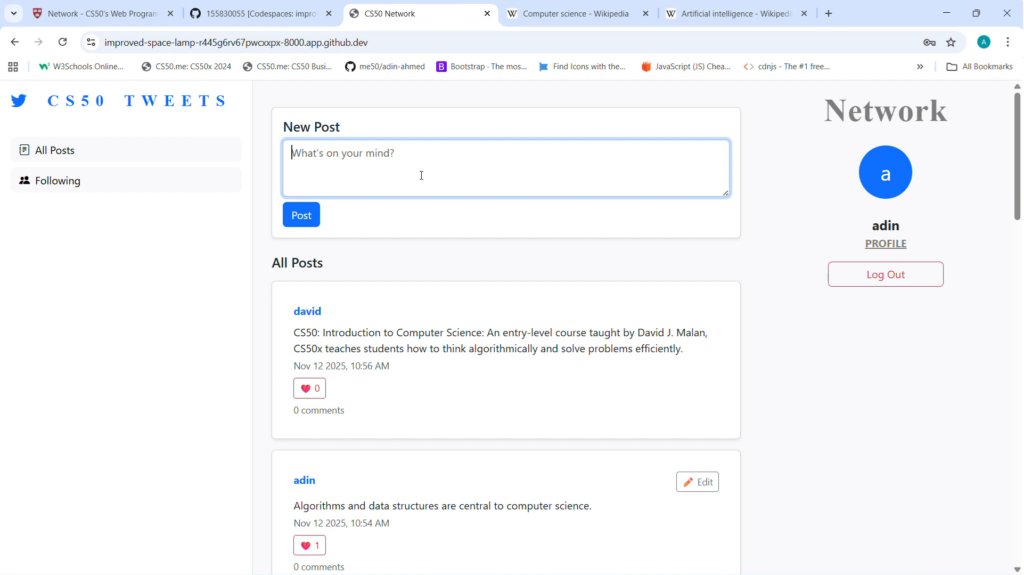This screenshot has width=1024, height=575.
Task: Click the post textarea resize handle
Action: [726, 193]
